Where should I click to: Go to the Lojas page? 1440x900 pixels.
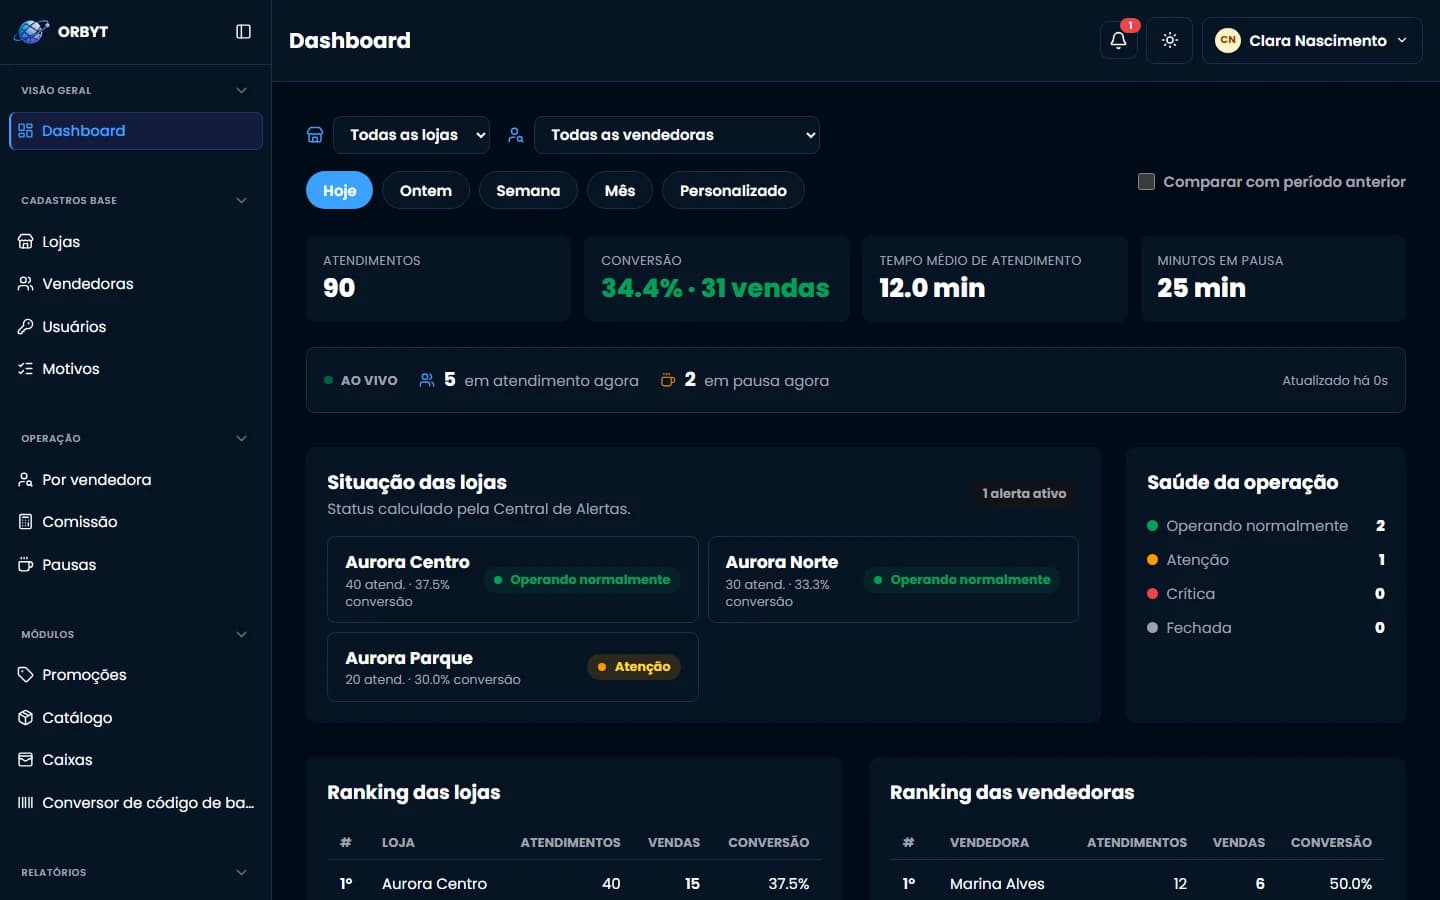coord(136,241)
